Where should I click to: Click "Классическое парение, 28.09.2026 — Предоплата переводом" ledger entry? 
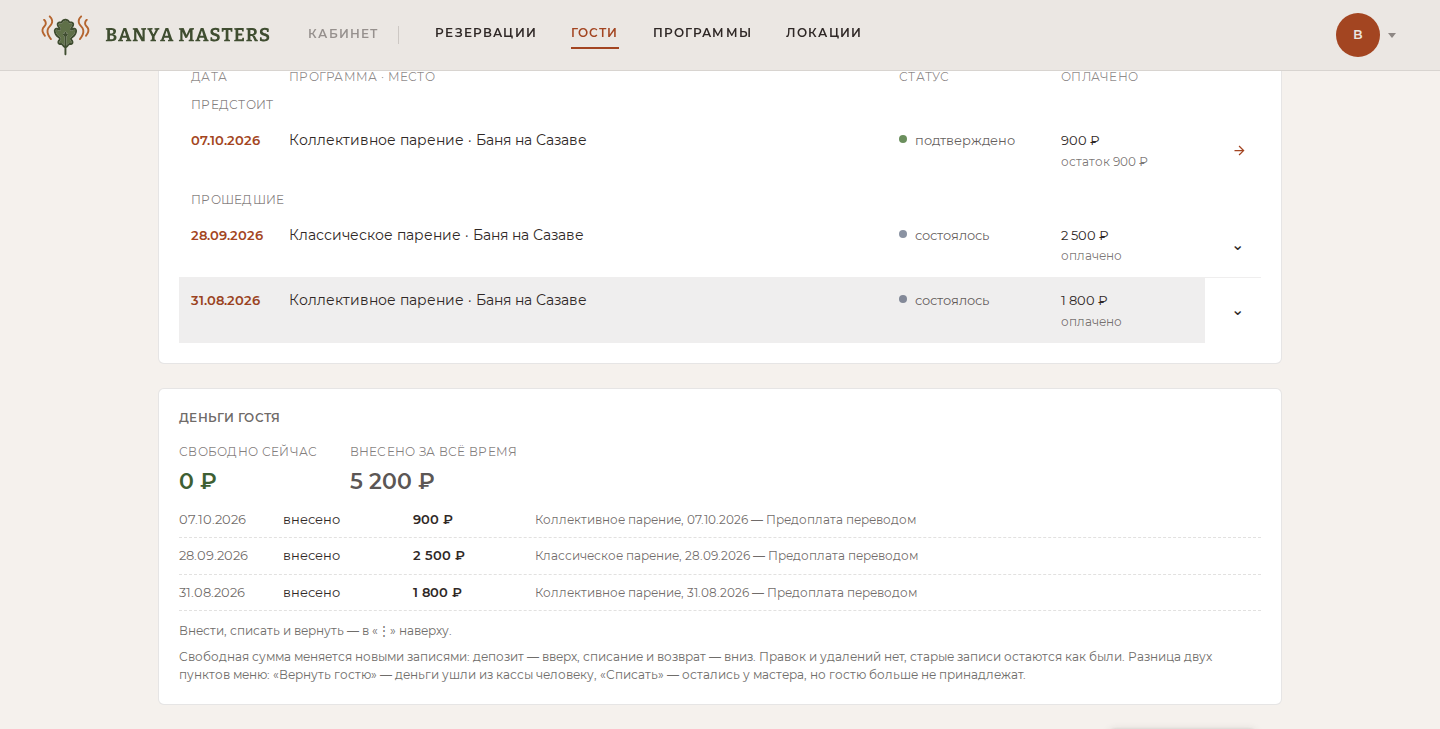click(726, 556)
